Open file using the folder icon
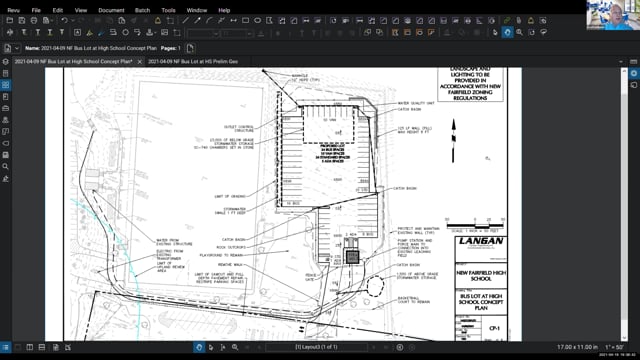Screen dimensions: 640x360 coord(9,20)
